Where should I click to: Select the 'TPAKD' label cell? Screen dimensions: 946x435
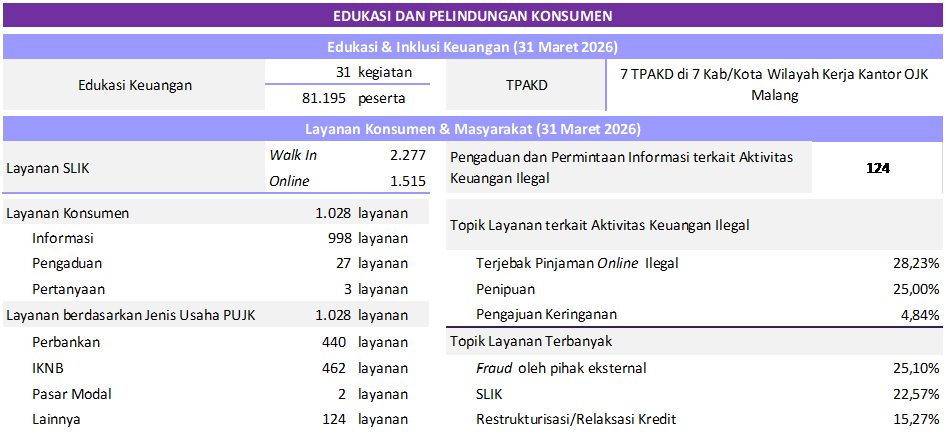(526, 85)
